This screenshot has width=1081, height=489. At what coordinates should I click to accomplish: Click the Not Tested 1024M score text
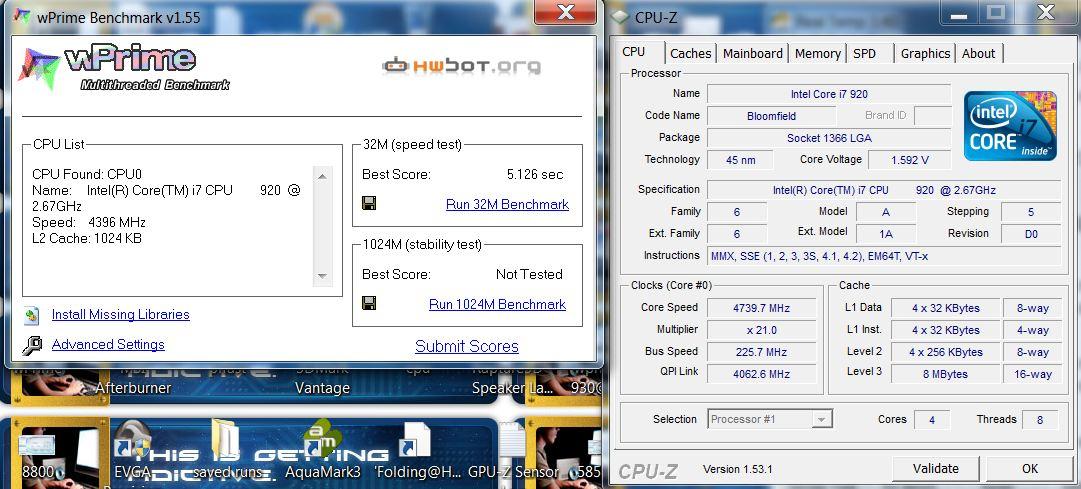(x=529, y=274)
